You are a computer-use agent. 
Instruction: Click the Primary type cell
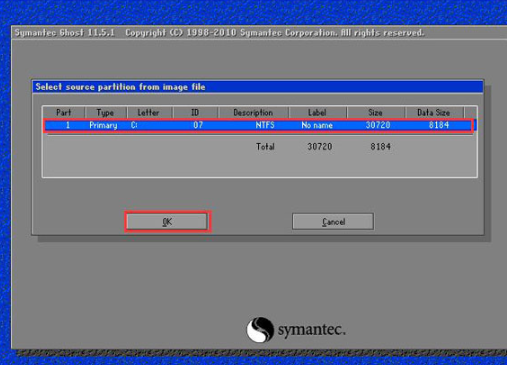click(x=103, y=125)
